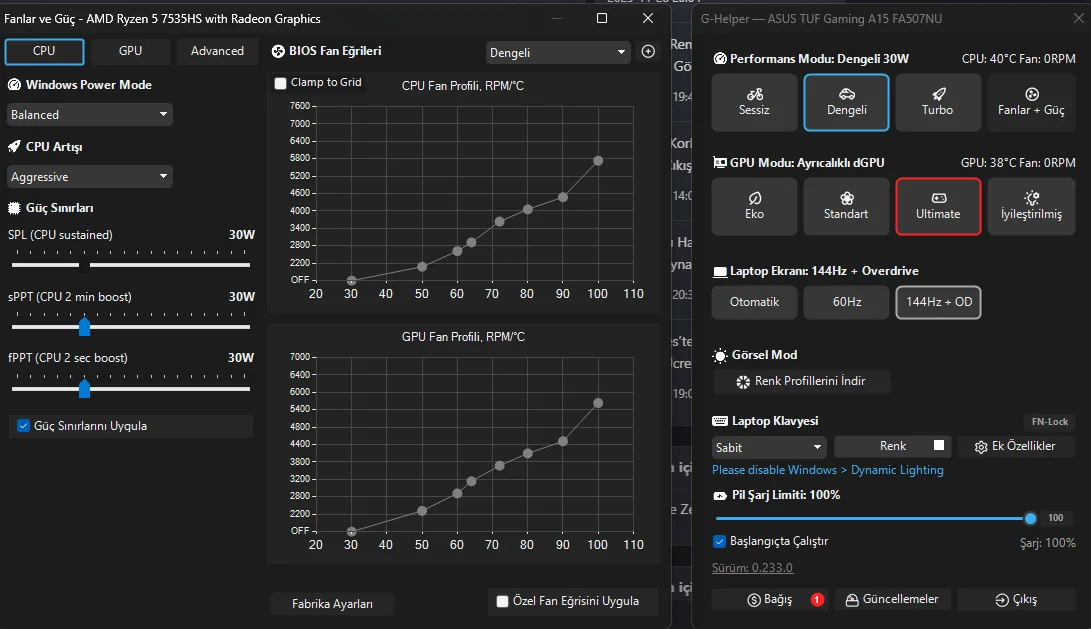Click CPU fan curve point at 50°C
The image size is (1091, 629).
point(422,266)
